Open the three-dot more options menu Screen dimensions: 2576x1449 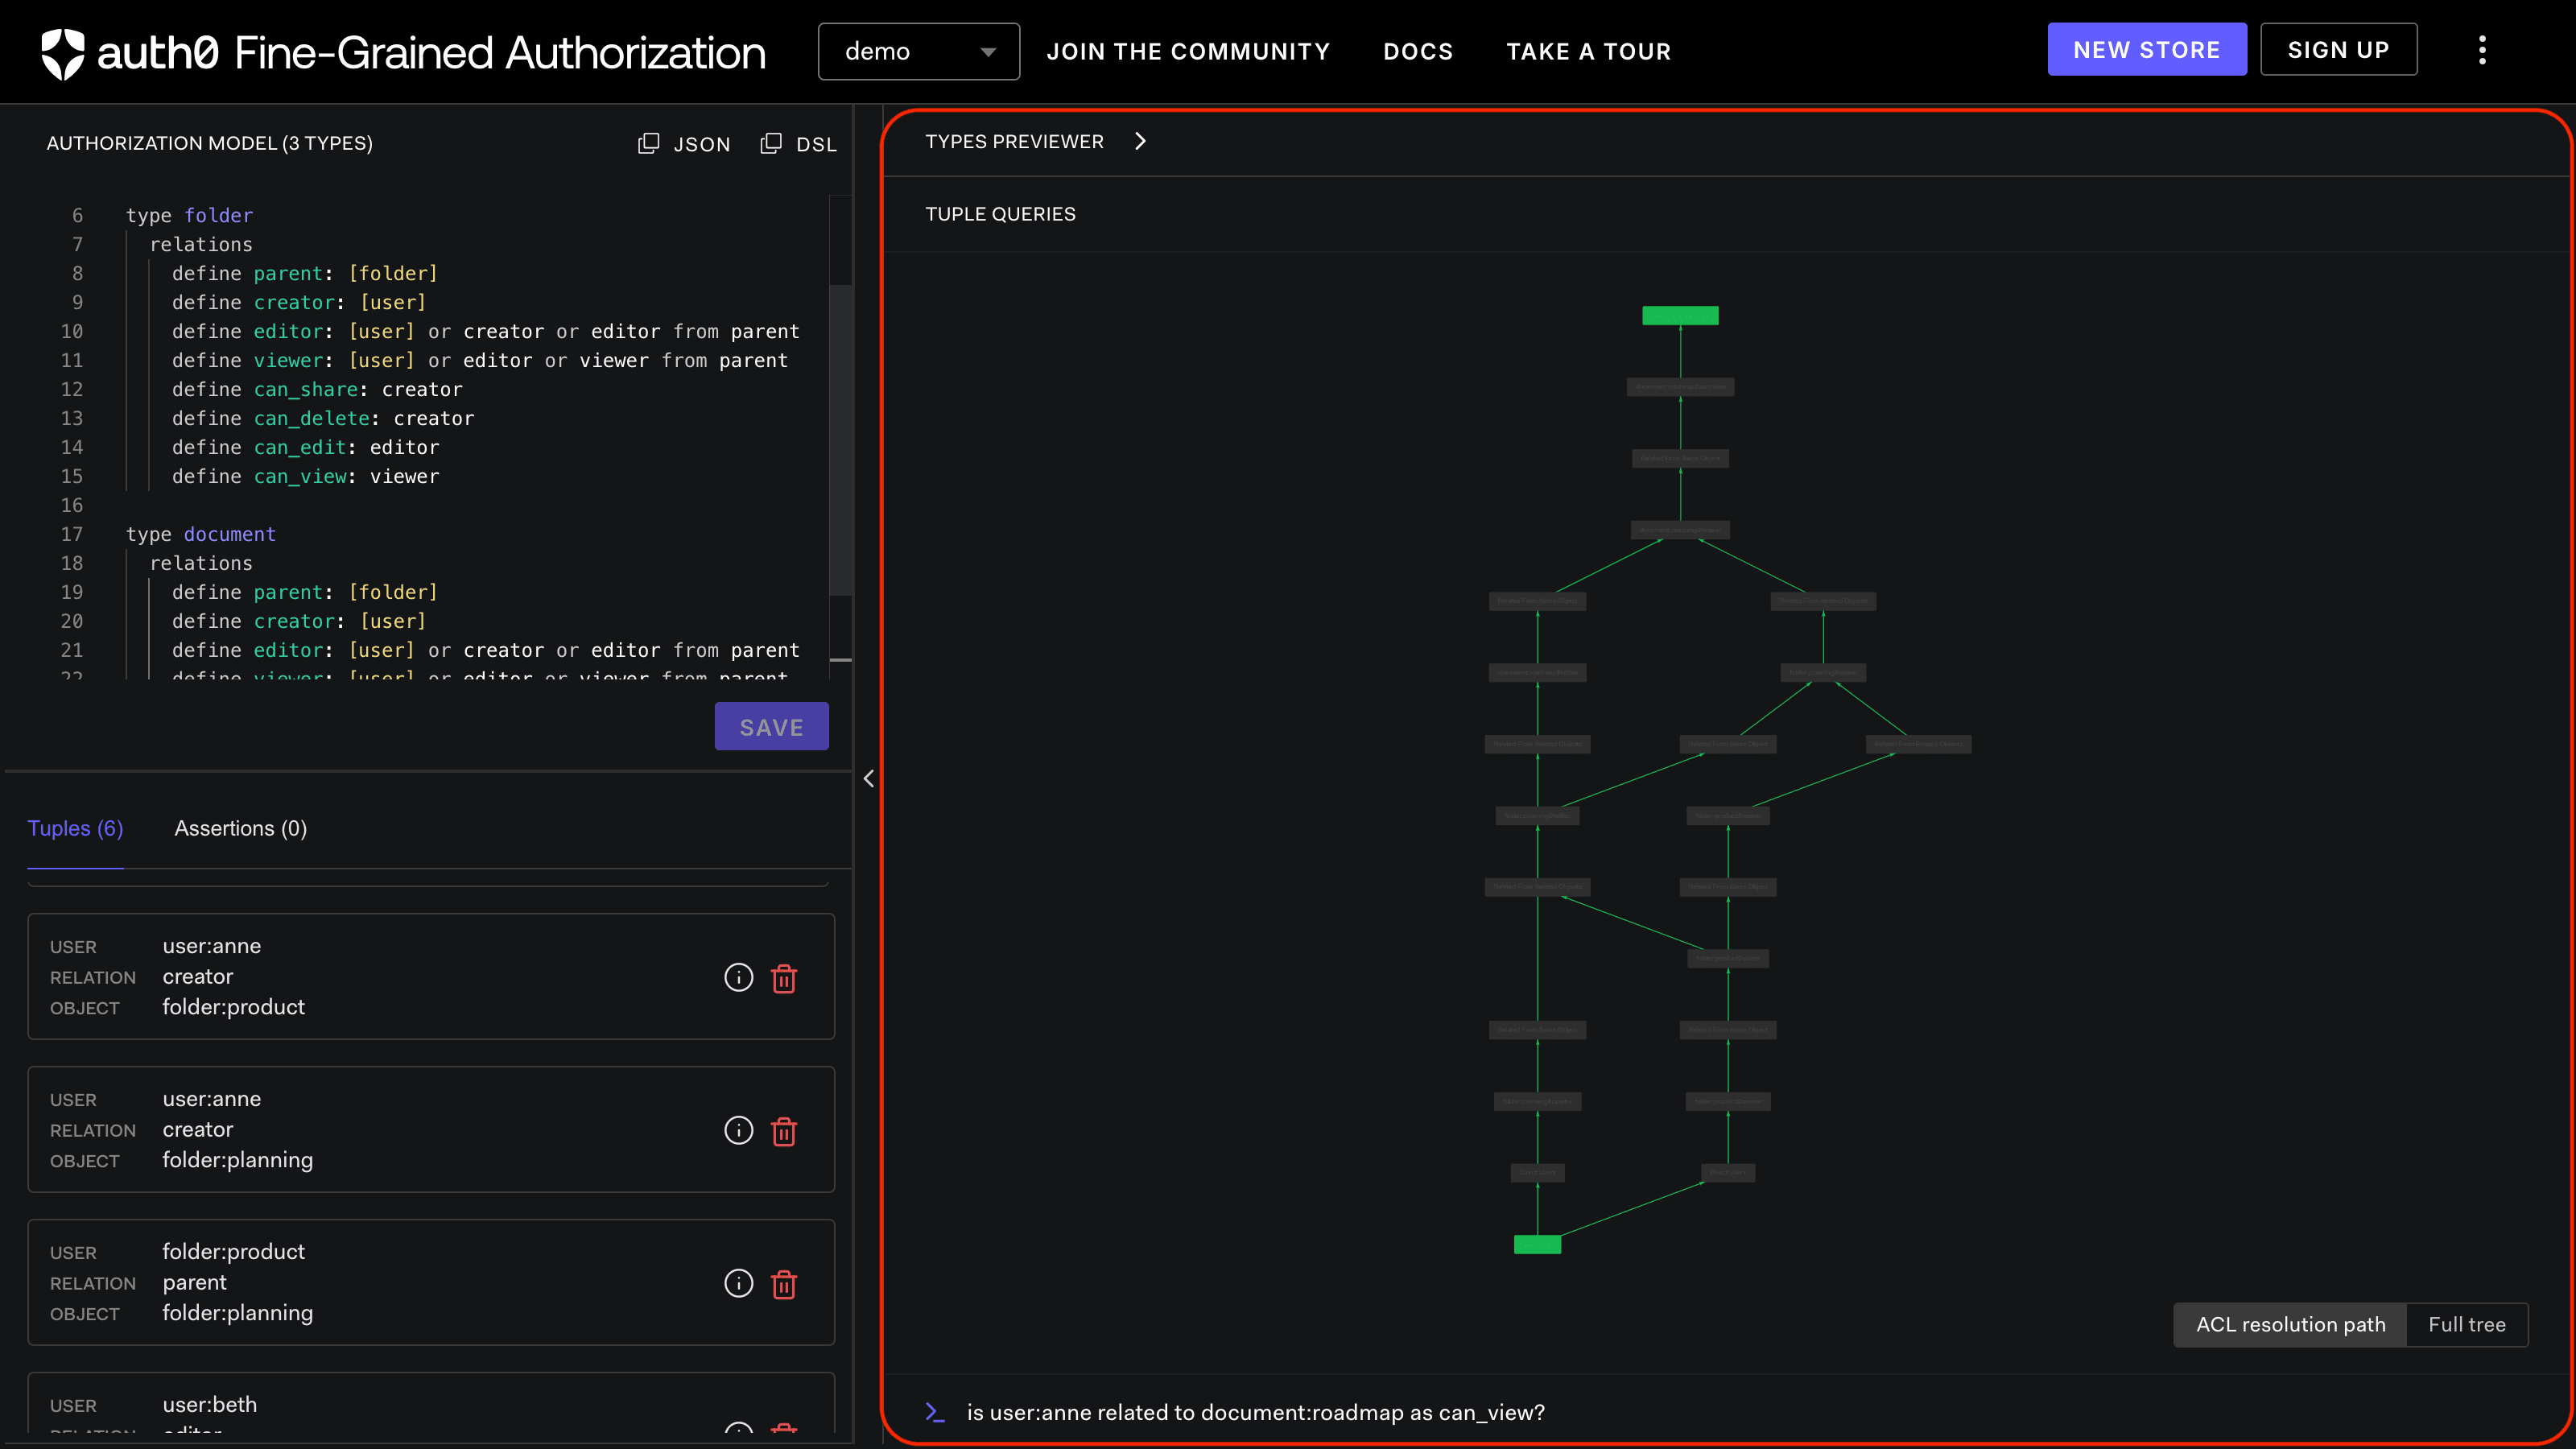(2482, 50)
